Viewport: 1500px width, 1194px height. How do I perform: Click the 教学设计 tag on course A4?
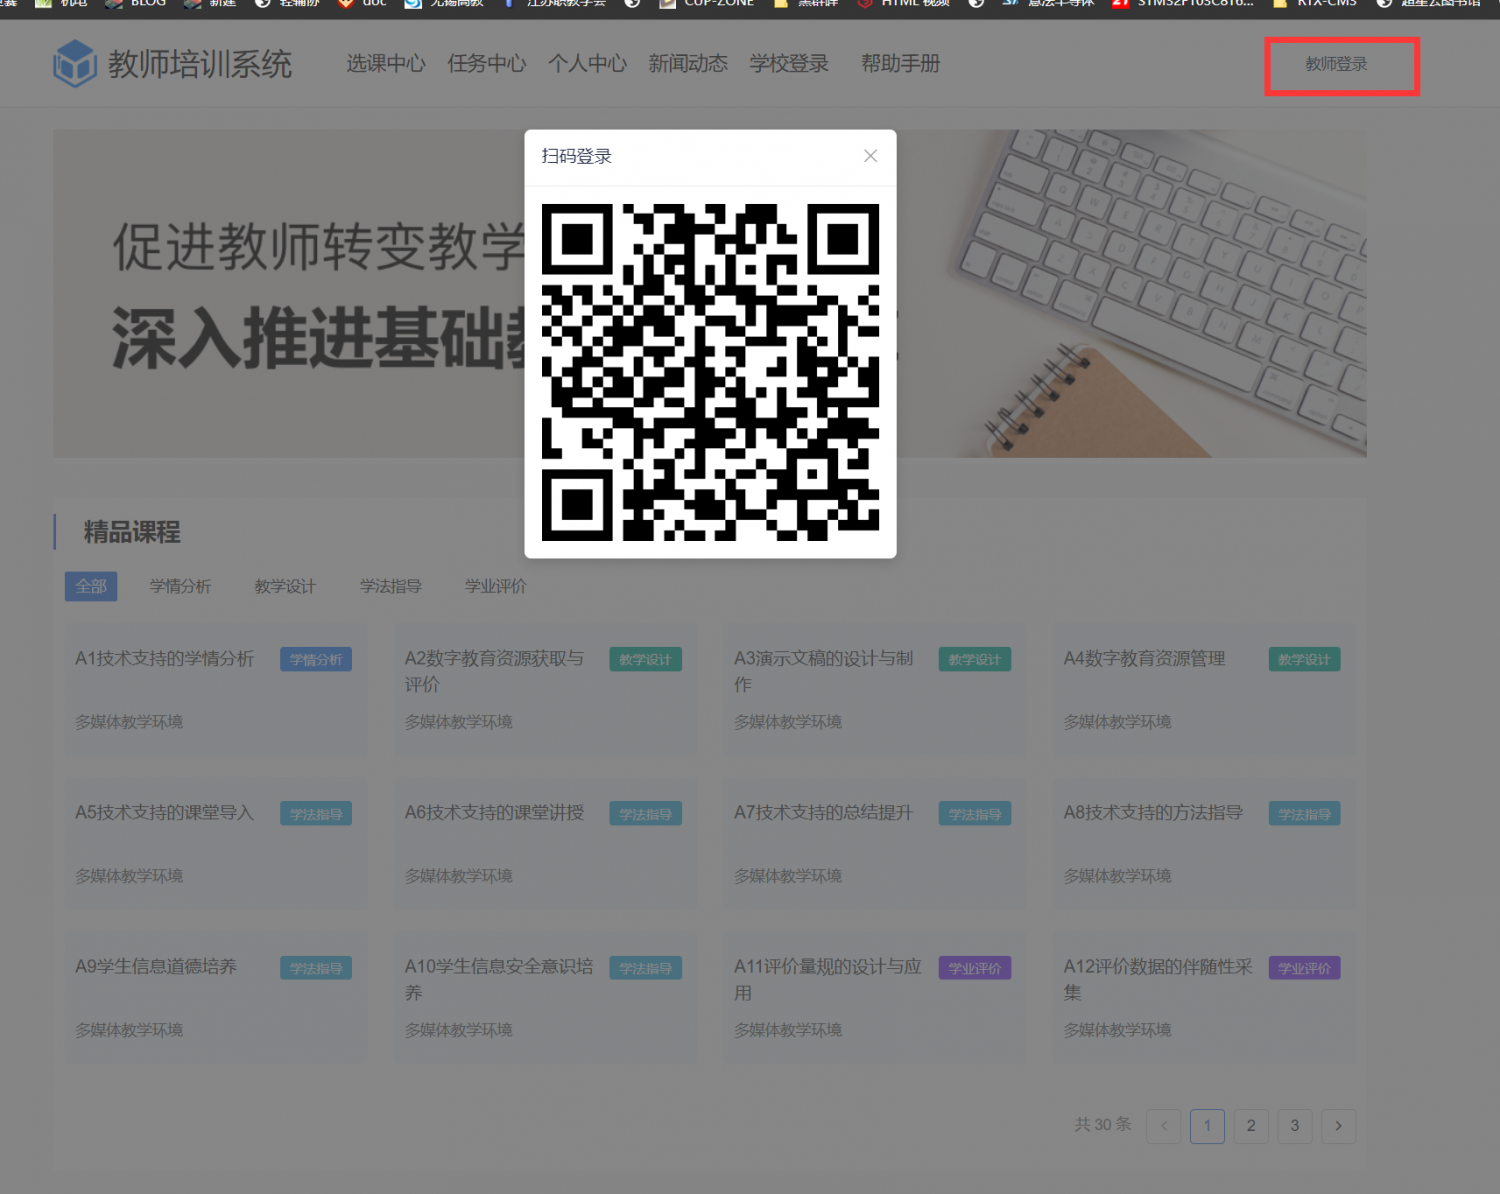pos(1304,660)
